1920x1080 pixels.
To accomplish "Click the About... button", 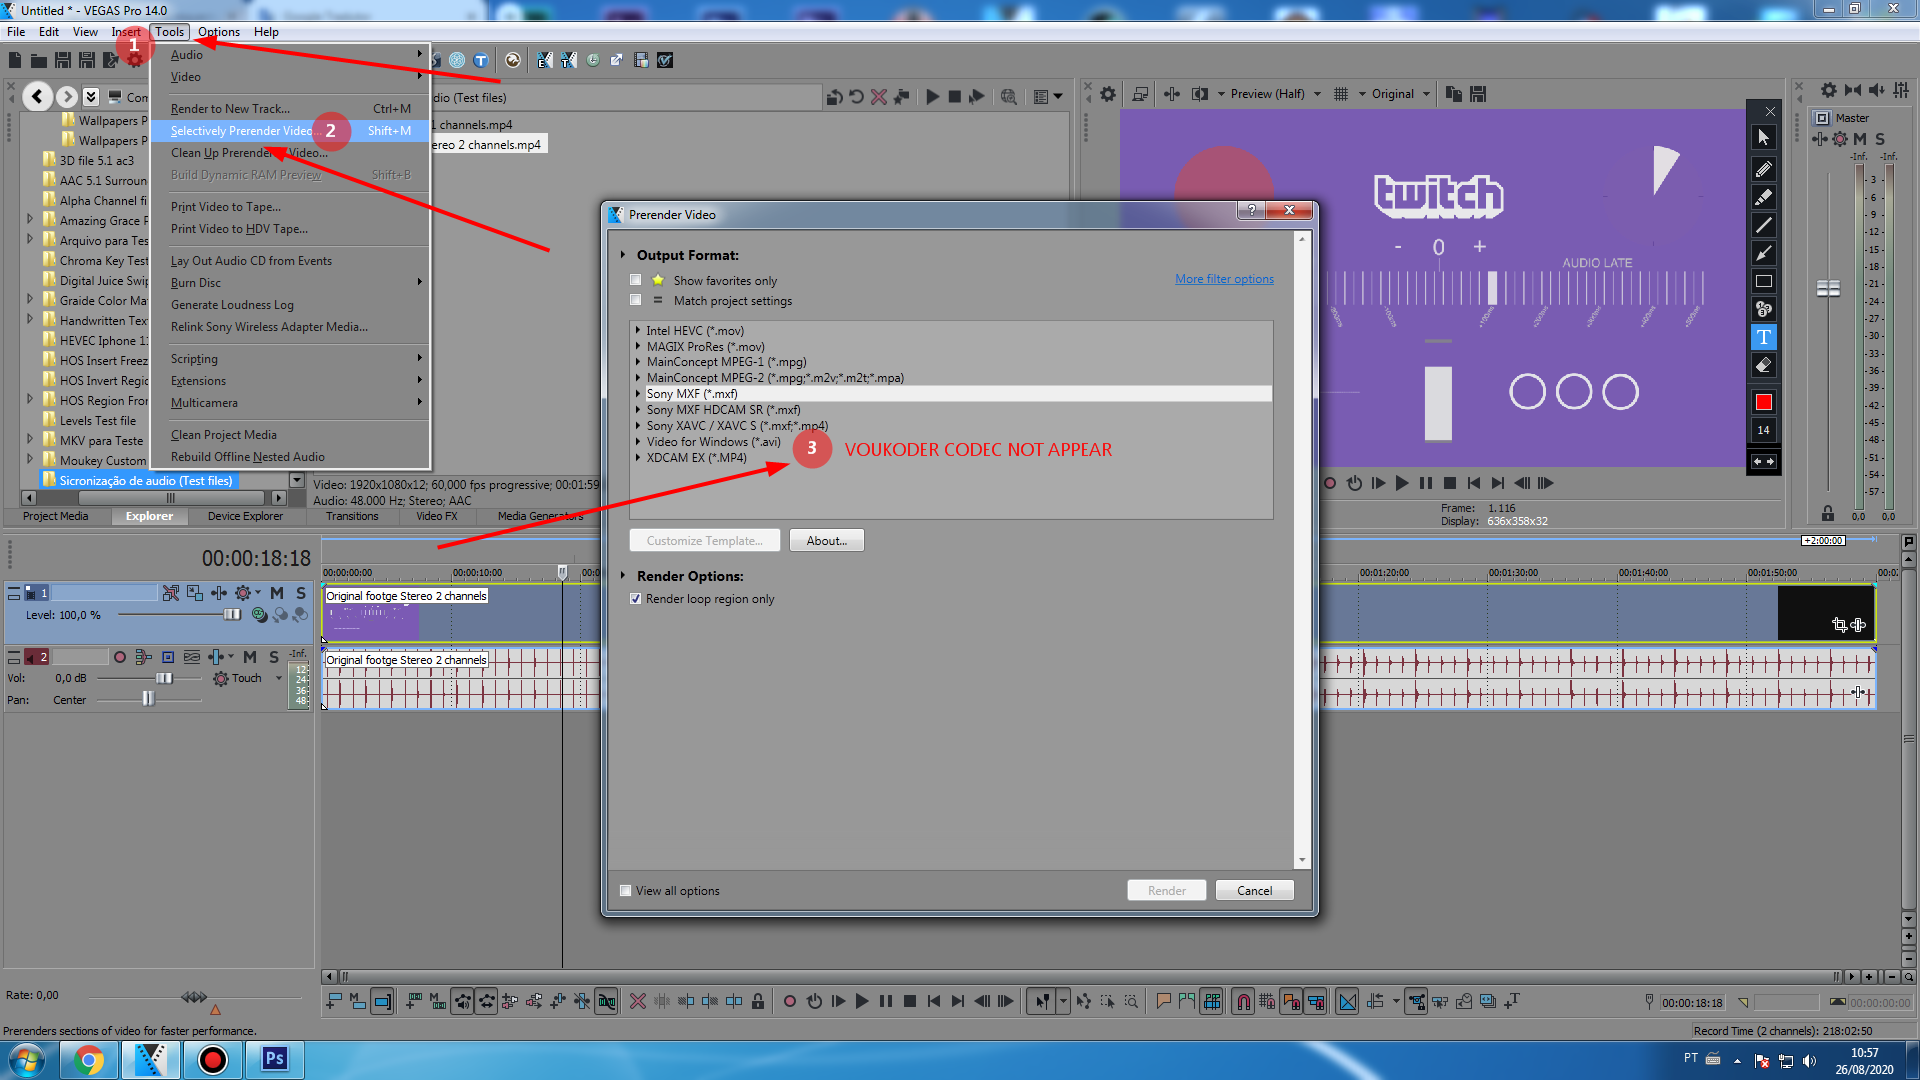I will click(x=826, y=541).
